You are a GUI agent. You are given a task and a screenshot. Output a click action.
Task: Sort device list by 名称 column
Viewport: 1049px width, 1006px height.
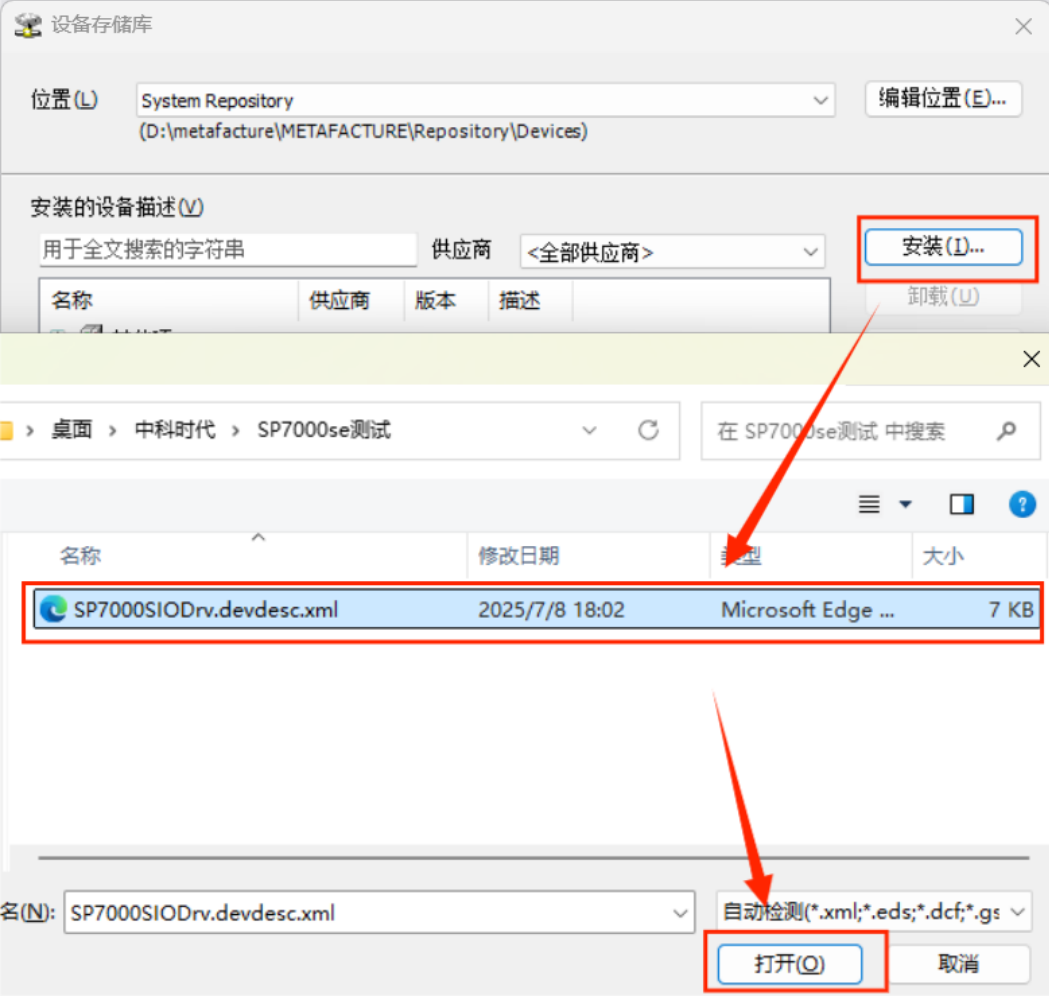(169, 300)
